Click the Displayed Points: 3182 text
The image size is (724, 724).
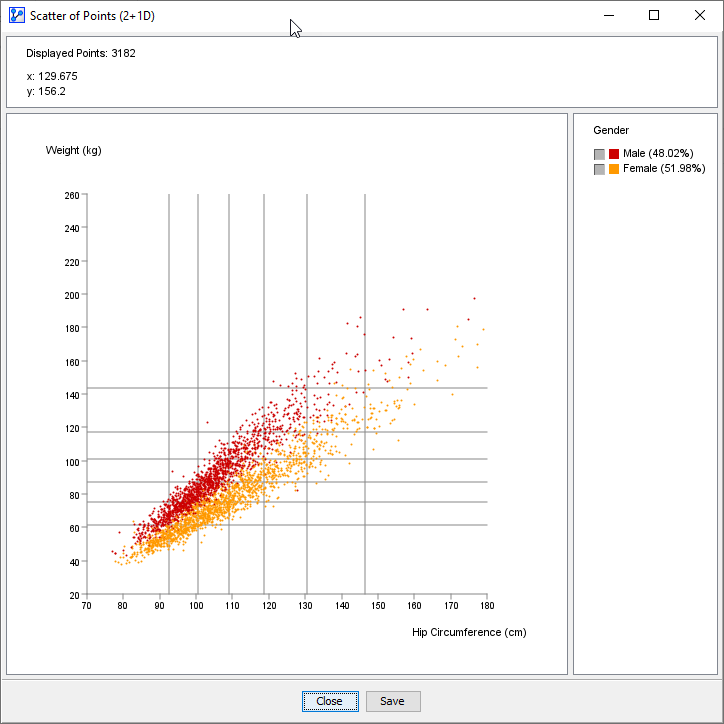point(81,54)
